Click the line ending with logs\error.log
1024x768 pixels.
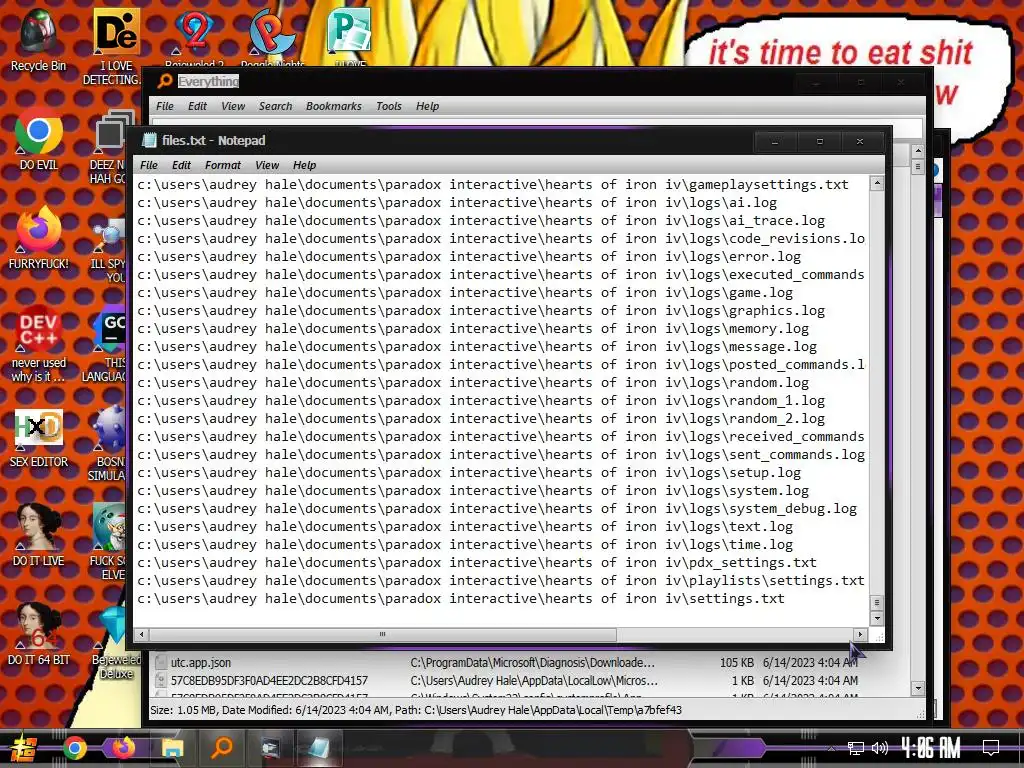[469, 257]
